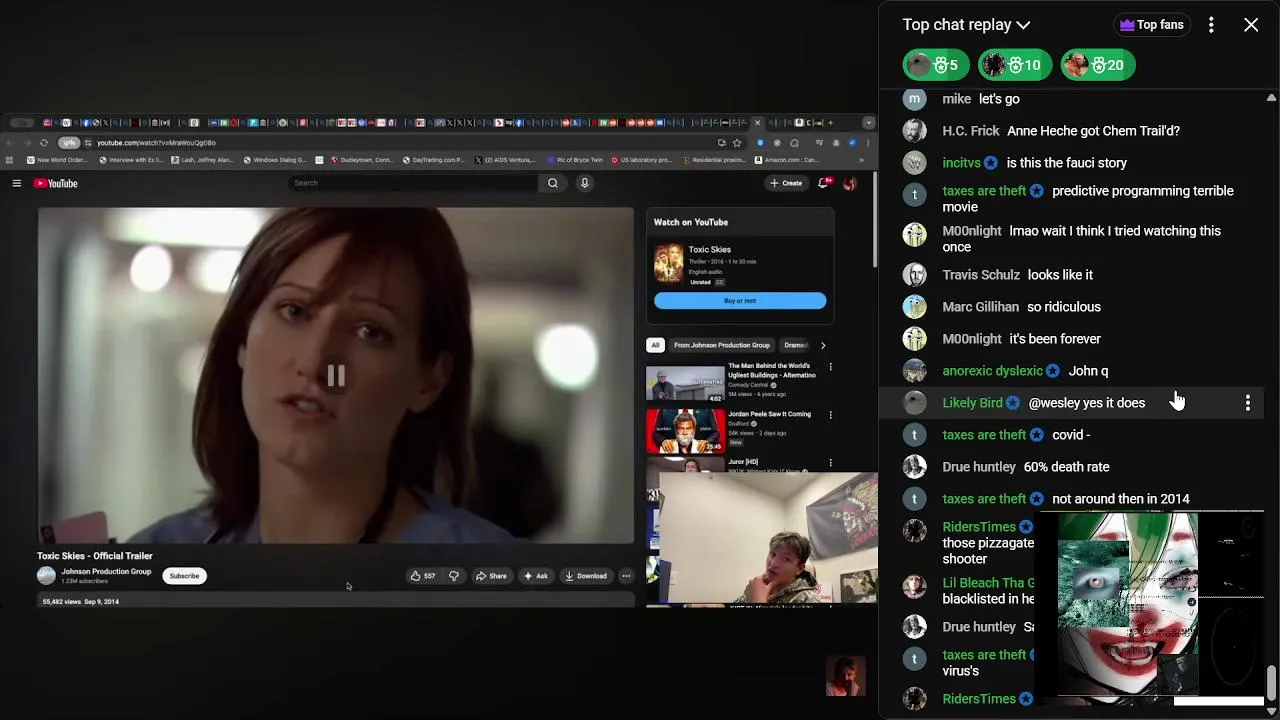The height and width of the screenshot is (720, 1280).
Task: Click the YouTube search magnifier button
Action: coord(552,183)
